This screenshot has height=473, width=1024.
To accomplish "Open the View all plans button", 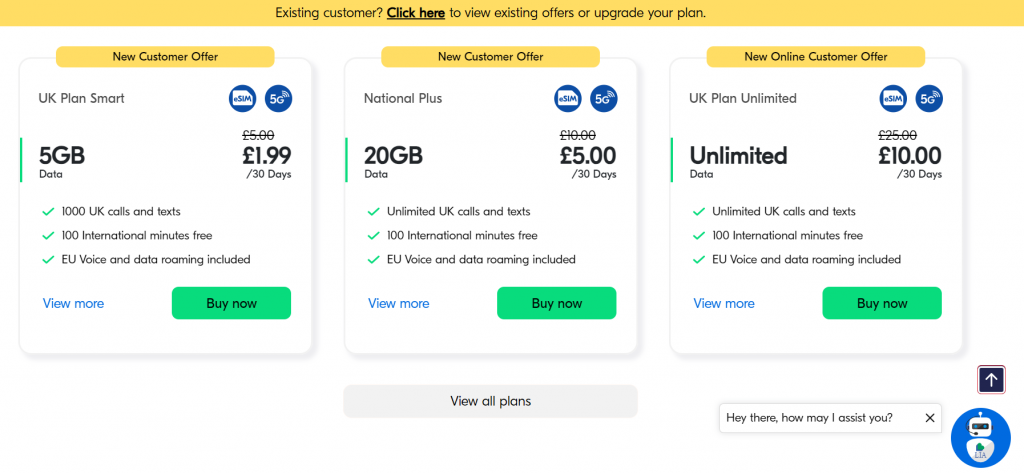I will tap(490, 401).
